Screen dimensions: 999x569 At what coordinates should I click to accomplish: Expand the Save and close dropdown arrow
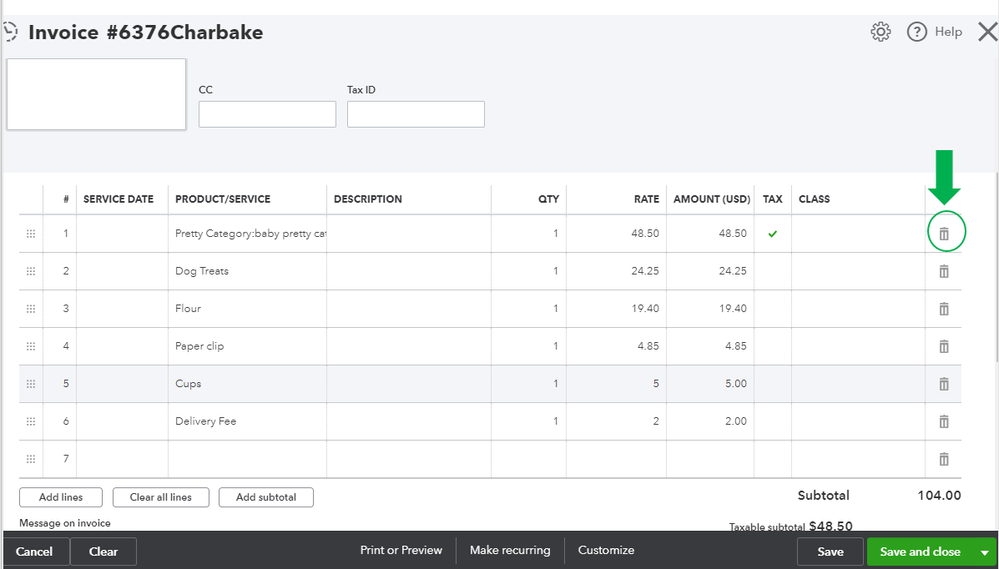(985, 552)
